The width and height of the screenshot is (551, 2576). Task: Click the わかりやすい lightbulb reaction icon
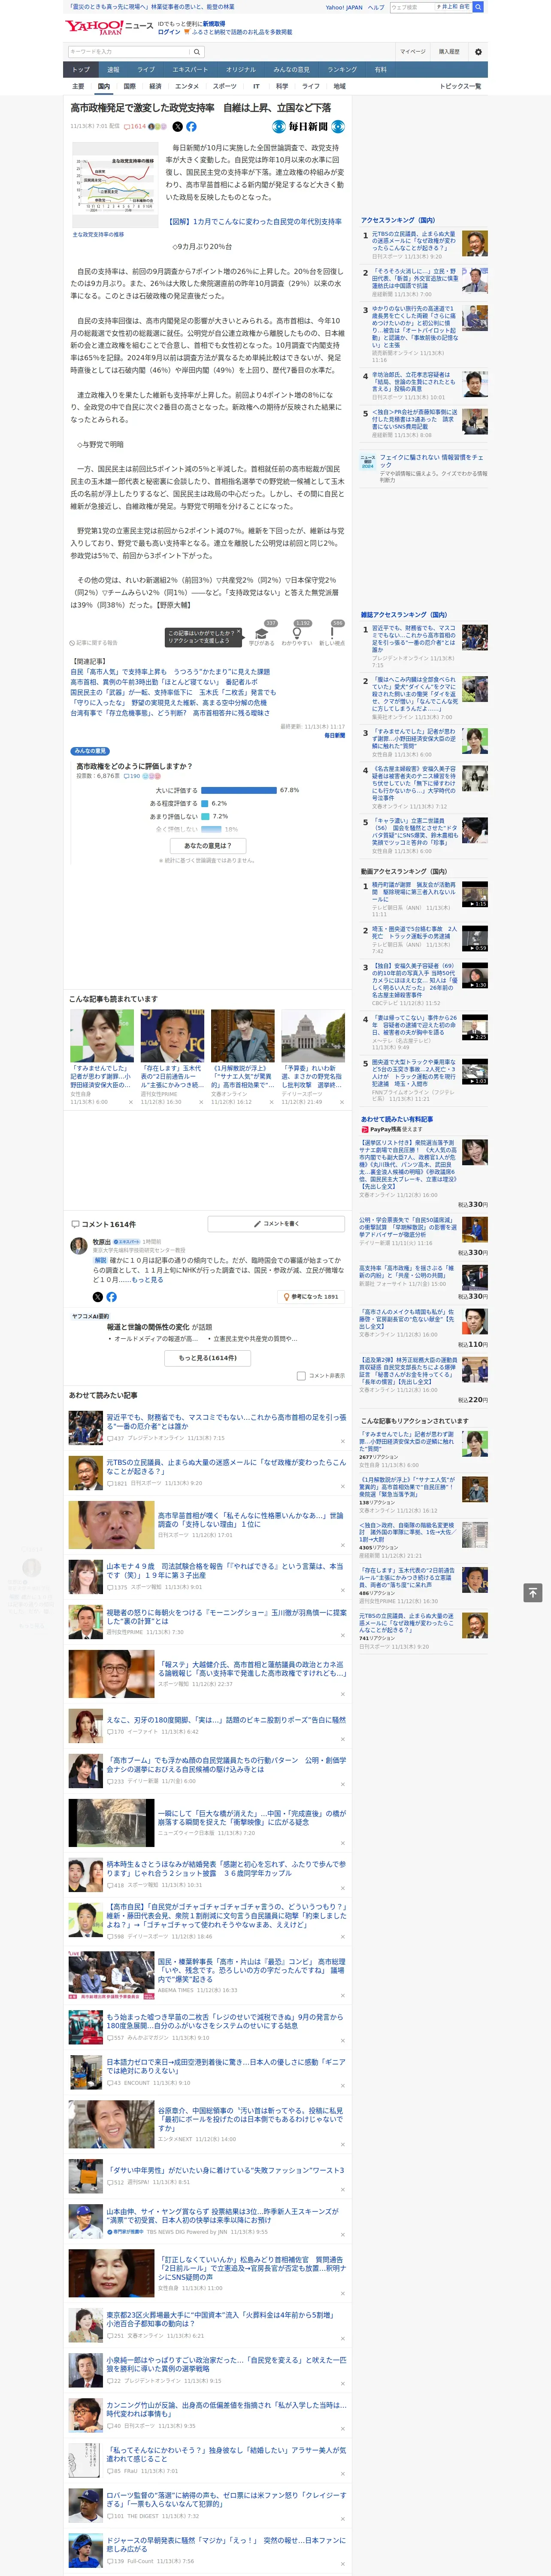click(x=296, y=633)
